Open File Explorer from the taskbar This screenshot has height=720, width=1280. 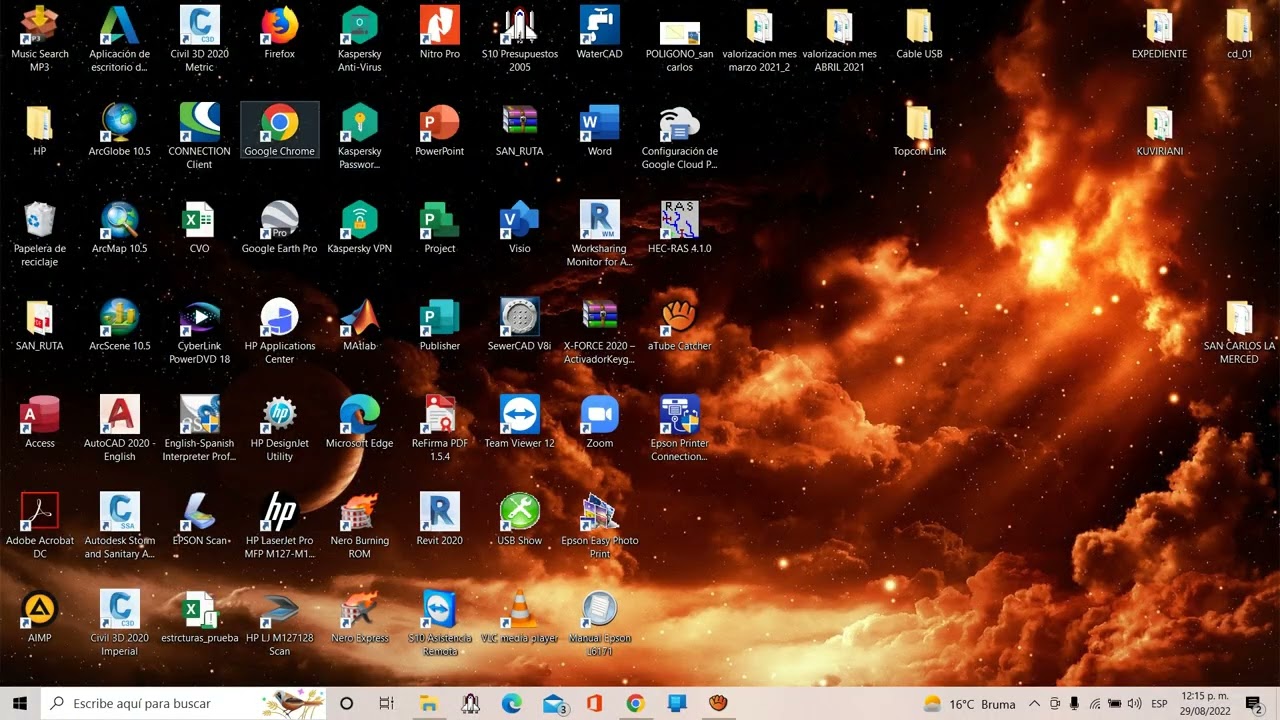(428, 703)
